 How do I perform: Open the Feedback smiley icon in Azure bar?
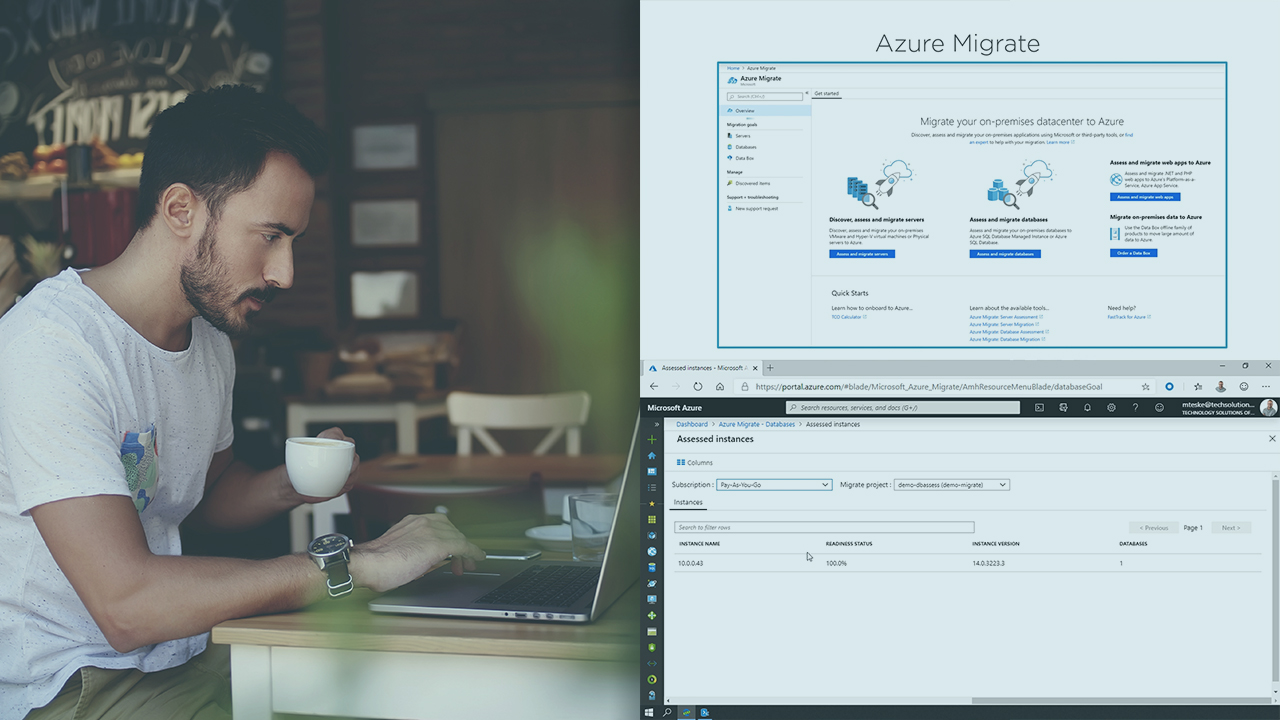tap(1159, 408)
